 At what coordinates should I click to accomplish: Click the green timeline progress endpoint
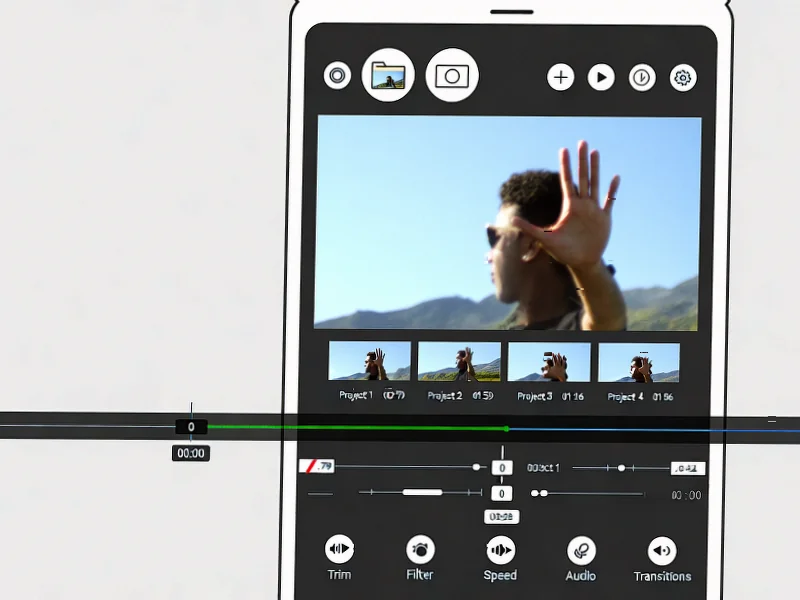(x=506, y=428)
